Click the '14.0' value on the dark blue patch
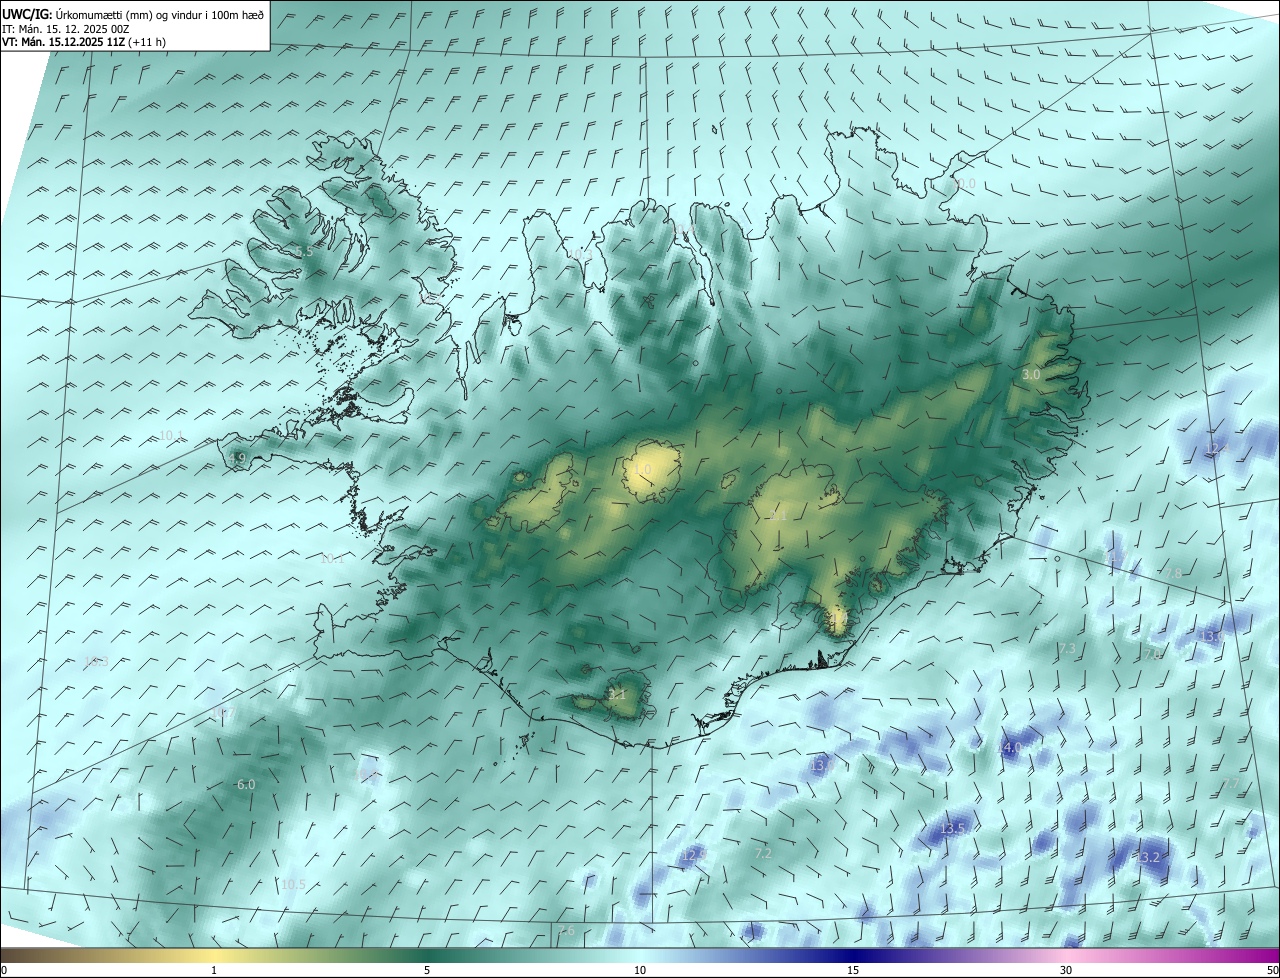 [1010, 747]
